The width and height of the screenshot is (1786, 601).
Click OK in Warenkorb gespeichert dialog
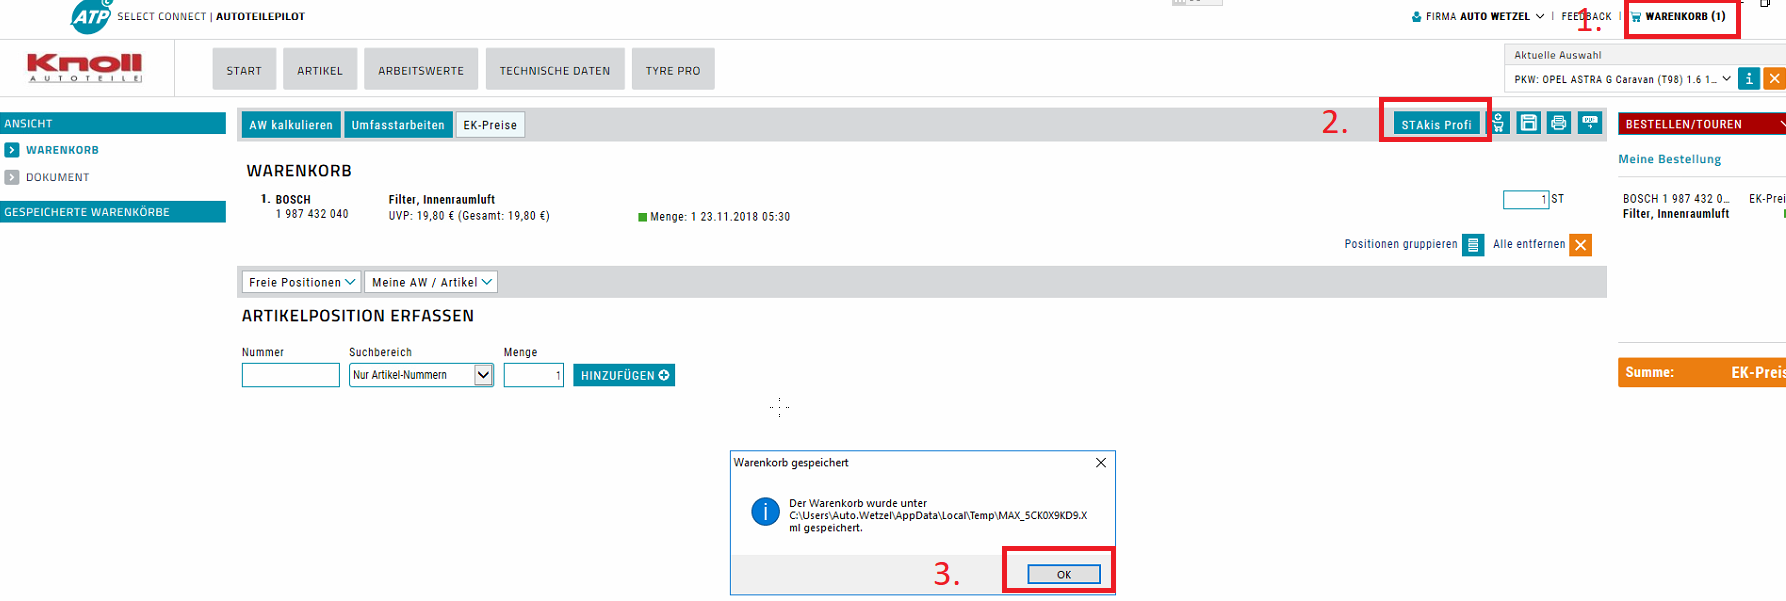pos(1064,574)
